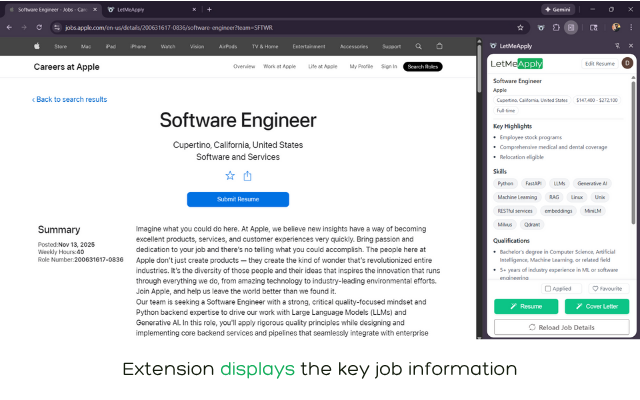Screen dimensions: 640x400
Task: Open Mac in Apple navigation
Action: click(x=86, y=47)
